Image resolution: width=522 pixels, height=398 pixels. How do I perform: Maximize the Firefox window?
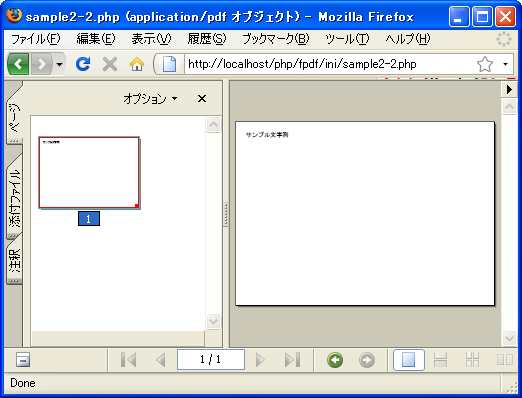(x=482, y=16)
